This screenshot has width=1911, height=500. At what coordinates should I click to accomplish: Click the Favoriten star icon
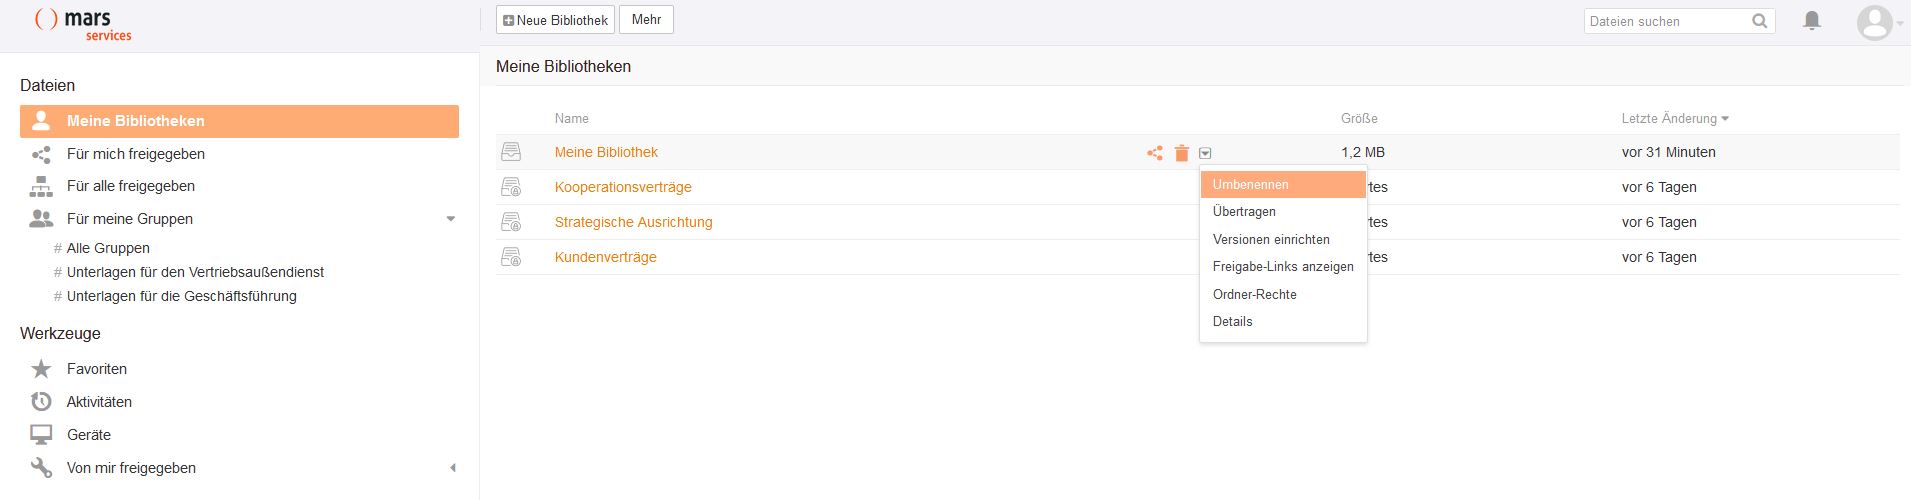pos(41,369)
